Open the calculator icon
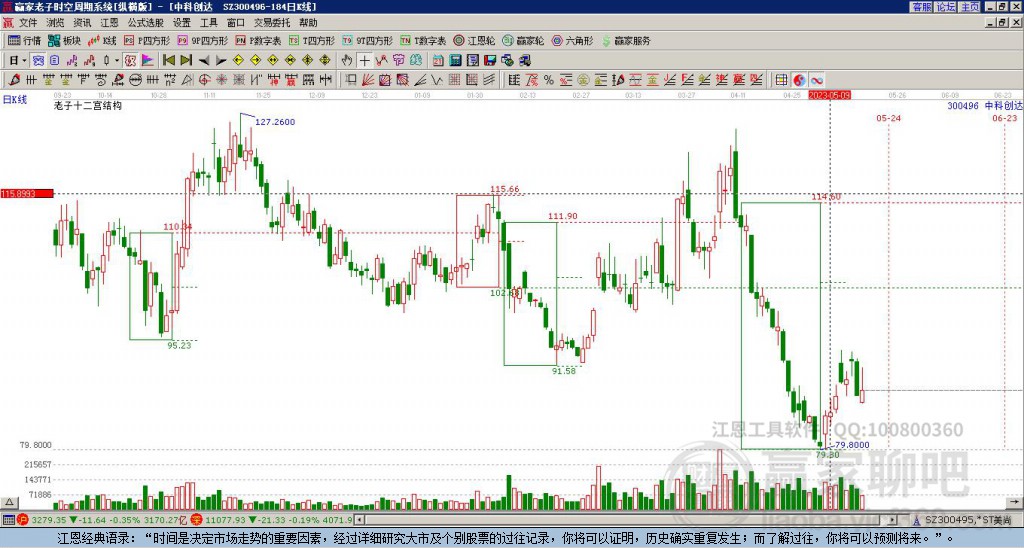This screenshot has height=548, width=1024. pos(456,61)
